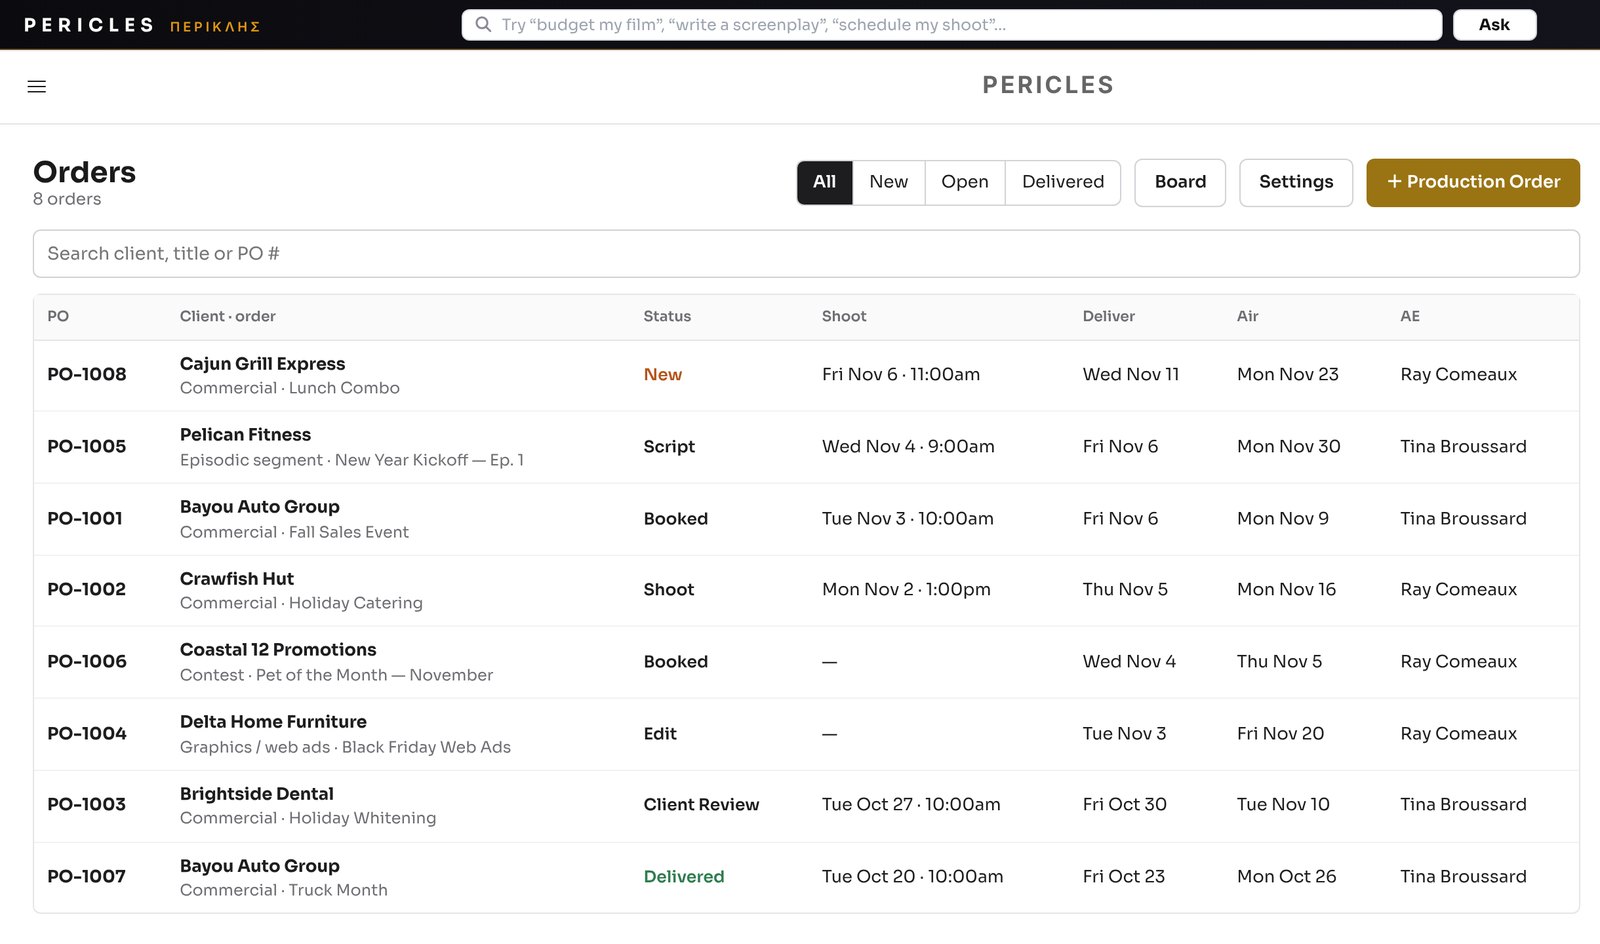Screen dimensions: 1600x944
Task: Click Commercial · Fall Sales Event subtitle
Action: (294, 532)
